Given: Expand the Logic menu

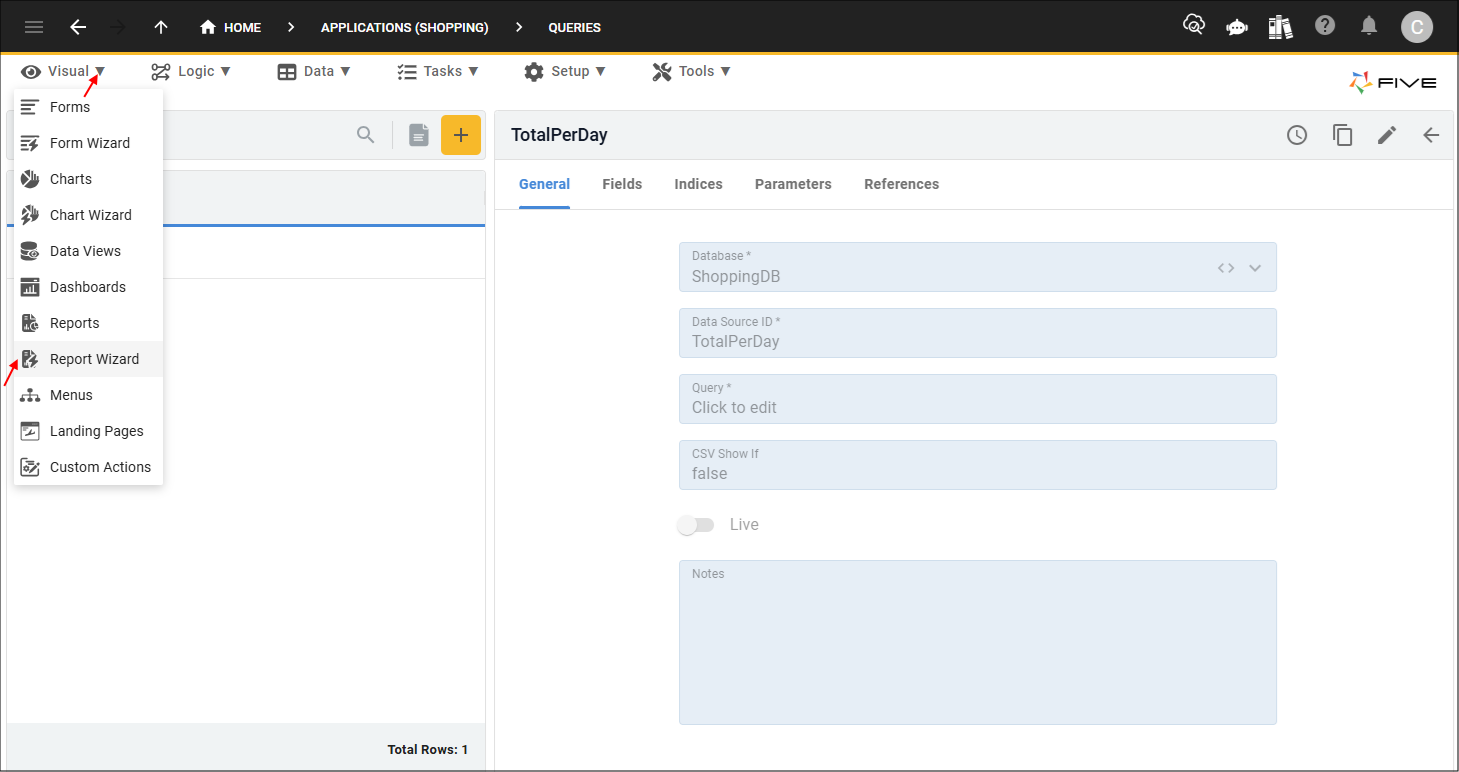Looking at the screenshot, I should [x=191, y=71].
